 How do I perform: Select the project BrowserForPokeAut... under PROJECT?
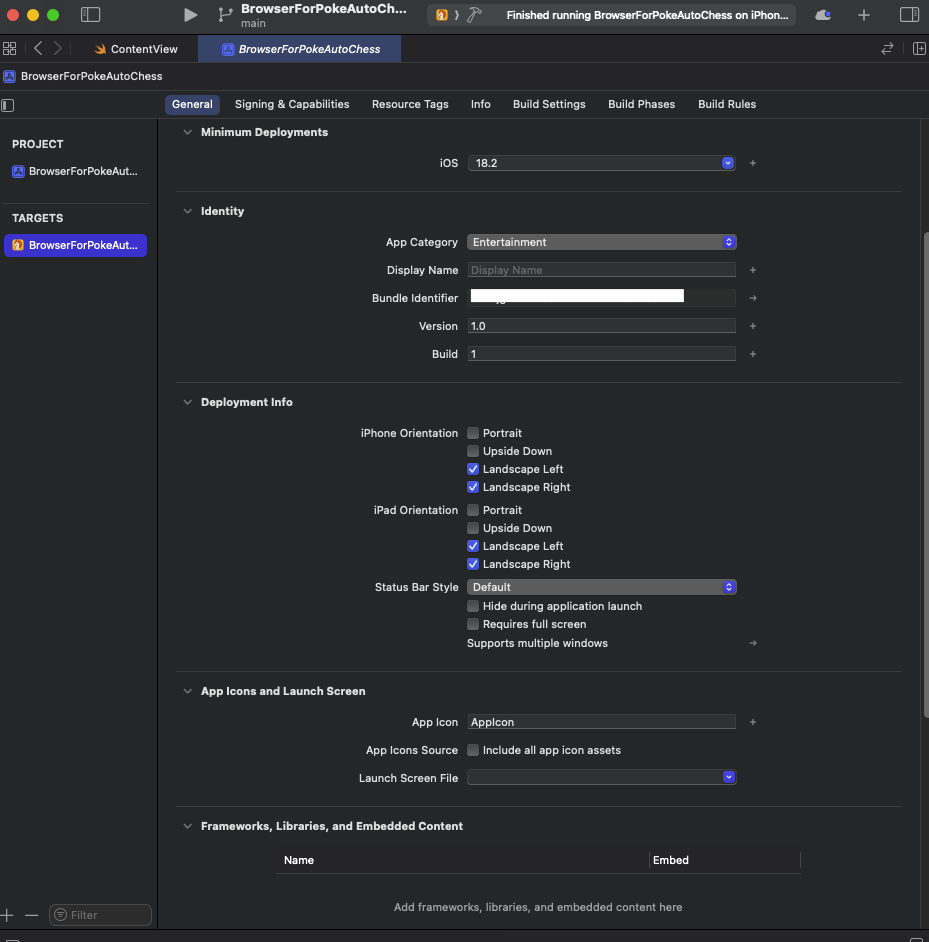[76, 172]
